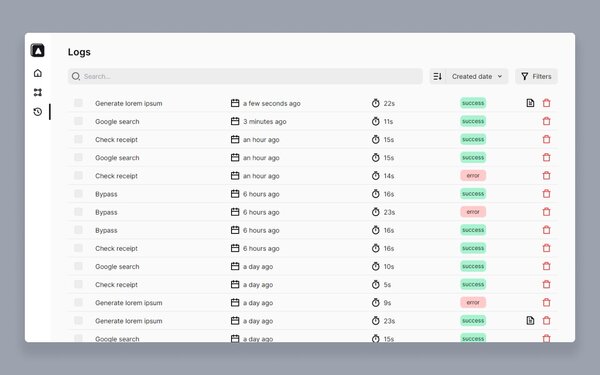Select the checkbox for Check receipt 6 hours ago

coord(78,248)
